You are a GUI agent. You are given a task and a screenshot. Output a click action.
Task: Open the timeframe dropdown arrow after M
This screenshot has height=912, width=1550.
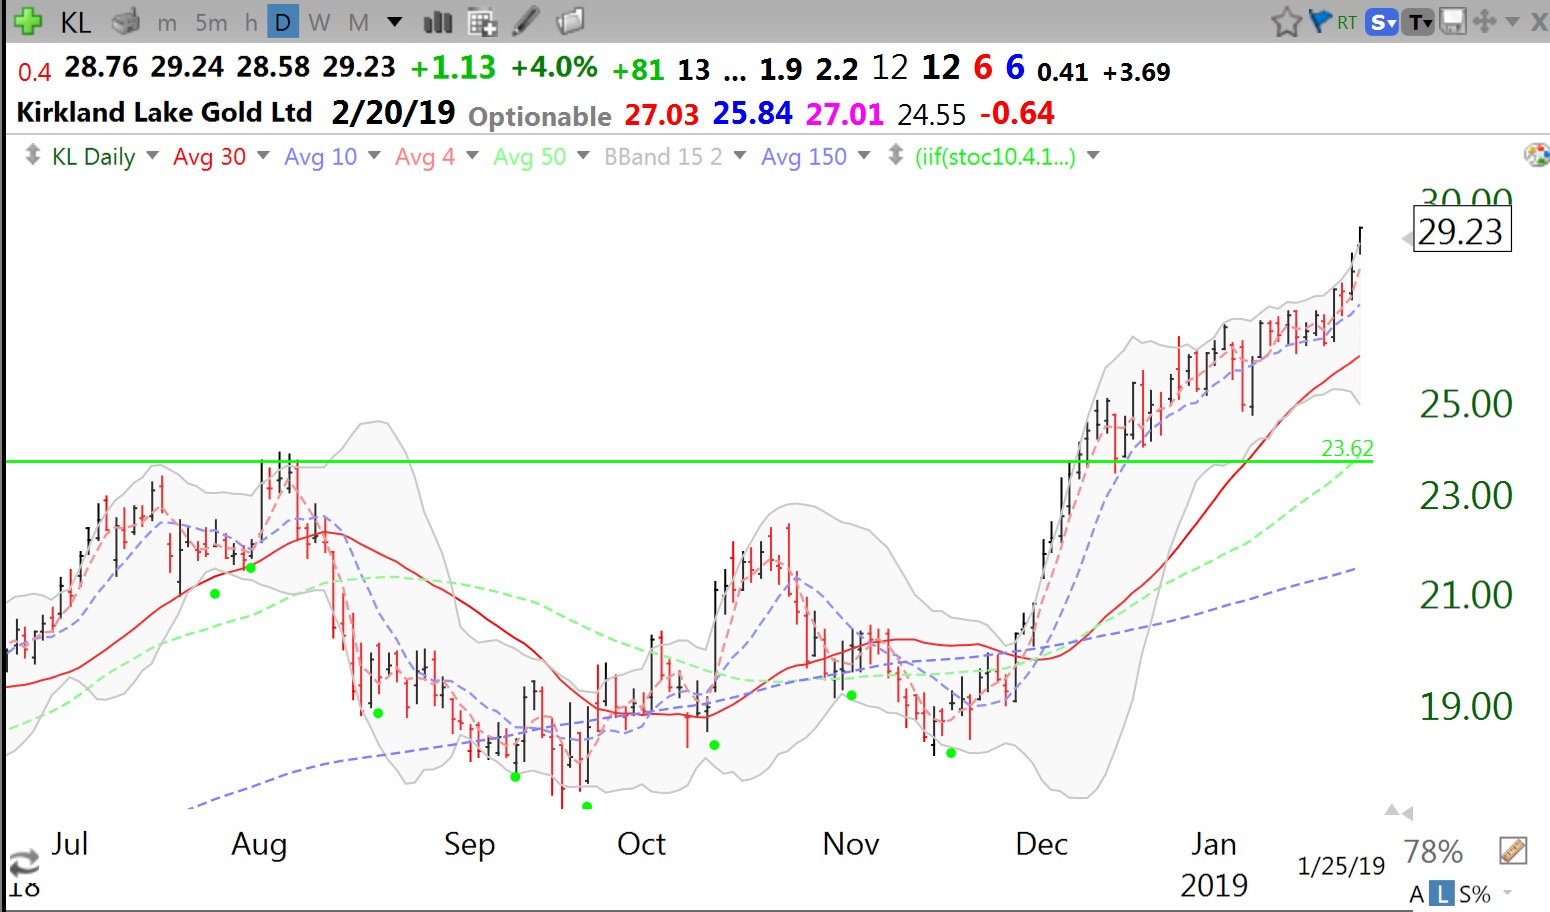click(x=394, y=22)
